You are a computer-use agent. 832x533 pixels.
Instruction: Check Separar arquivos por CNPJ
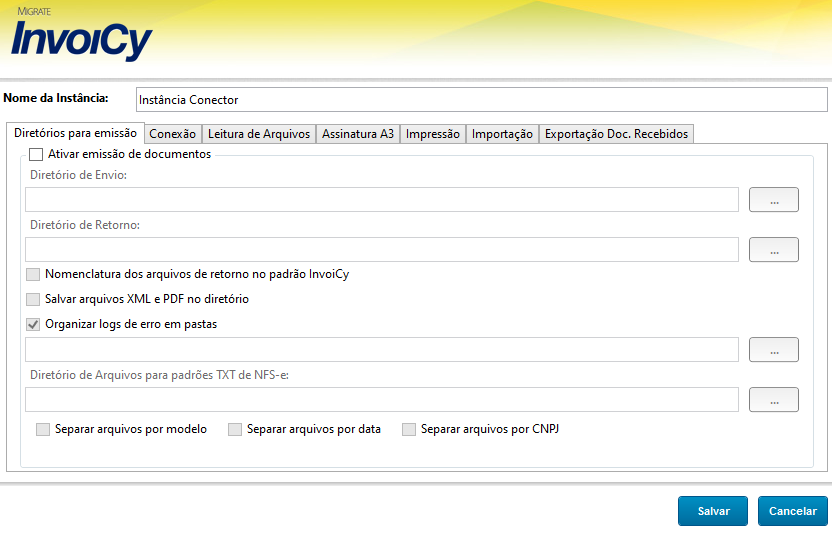click(409, 430)
